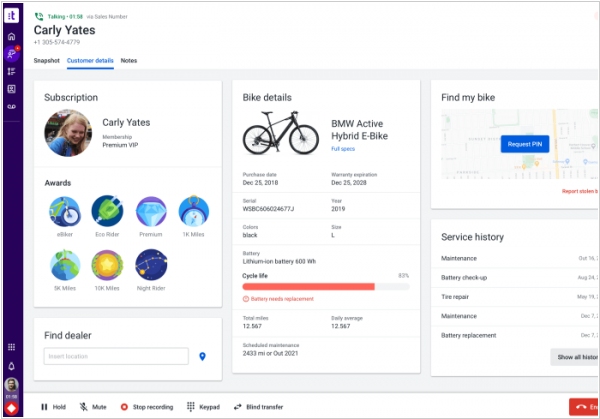Viewport: 600px width, 419px height.
Task: Click the purchase date Dec 25, 2018
Action: click(260, 183)
